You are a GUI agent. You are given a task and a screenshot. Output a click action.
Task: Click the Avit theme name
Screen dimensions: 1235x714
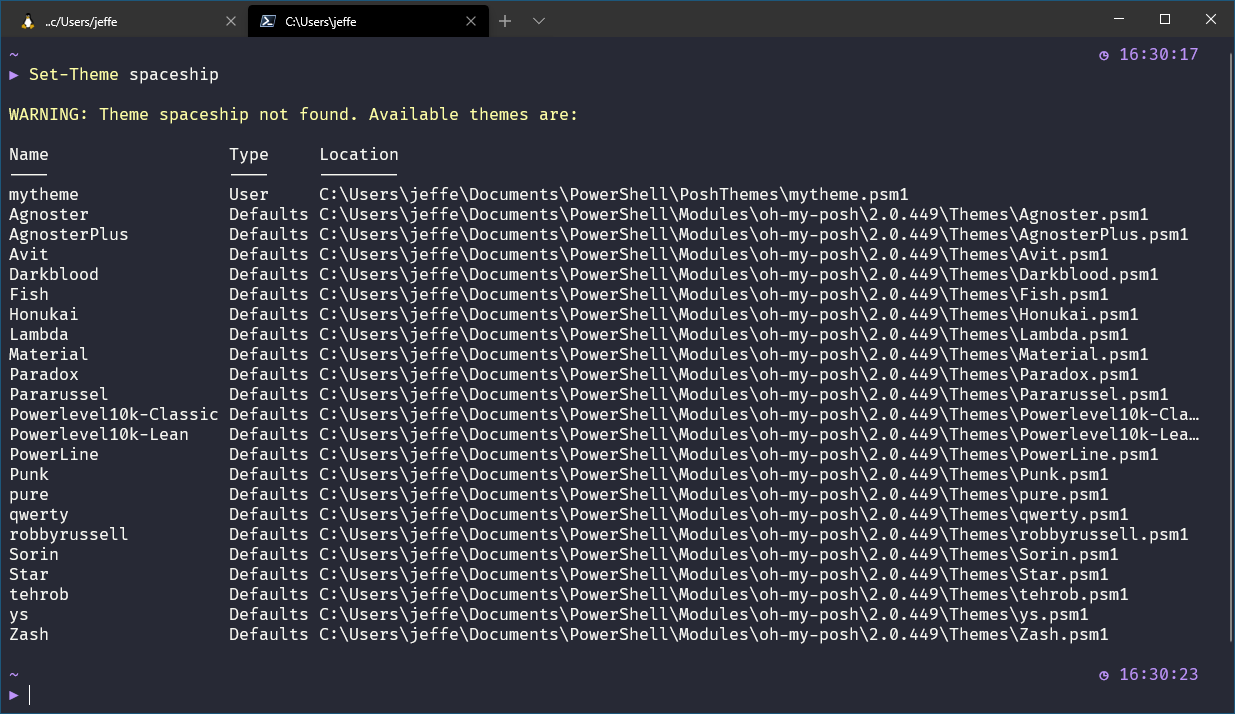[x=29, y=255]
